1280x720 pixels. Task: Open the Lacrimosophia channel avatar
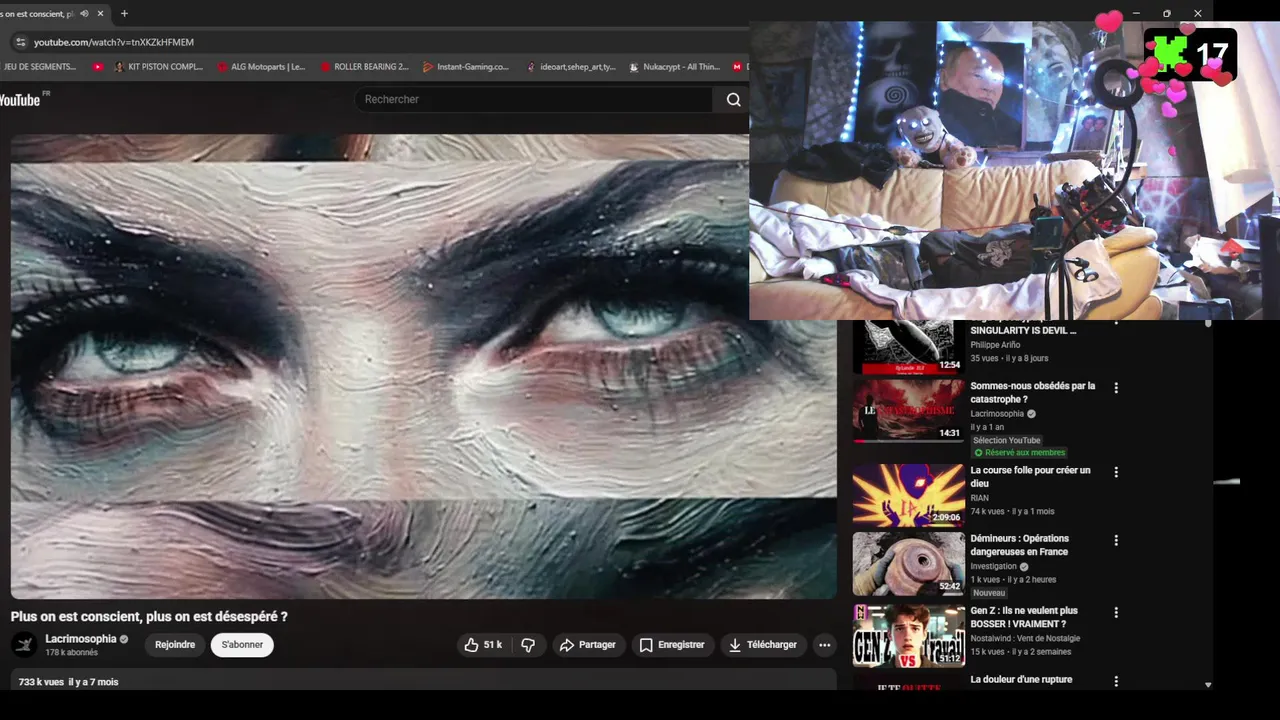[x=24, y=645]
